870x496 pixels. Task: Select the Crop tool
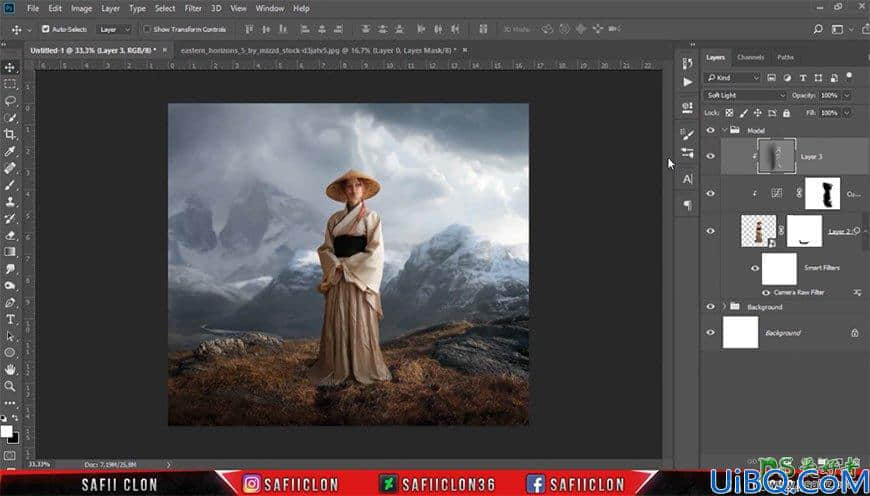pos(10,134)
